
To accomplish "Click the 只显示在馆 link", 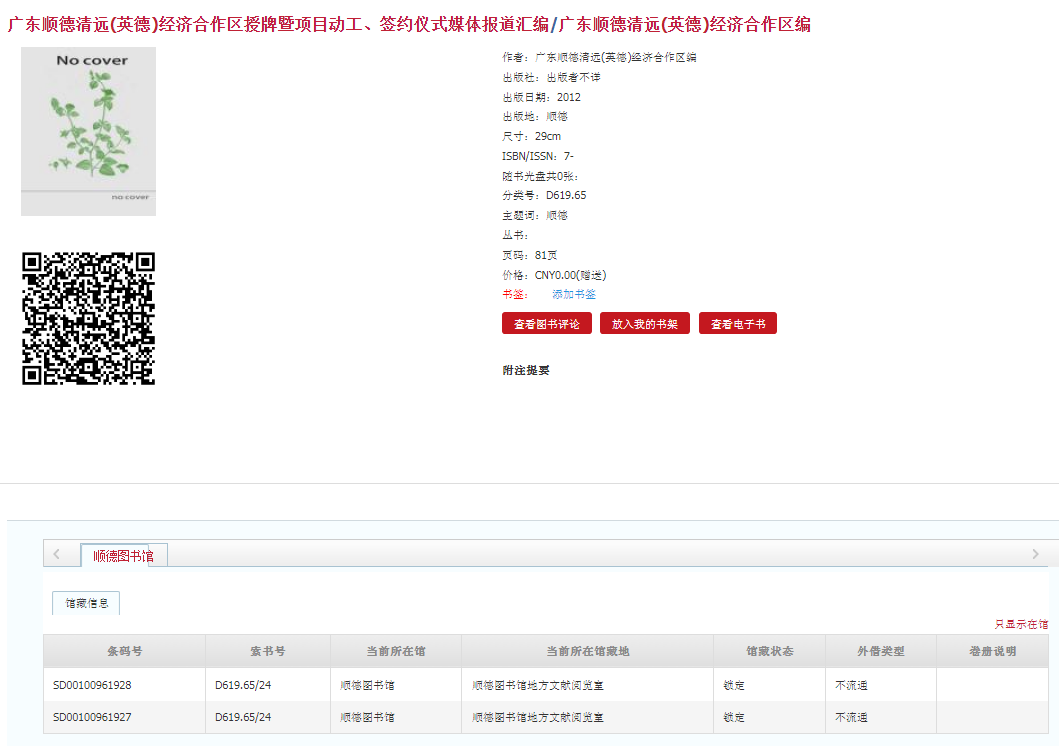I will click(1021, 624).
